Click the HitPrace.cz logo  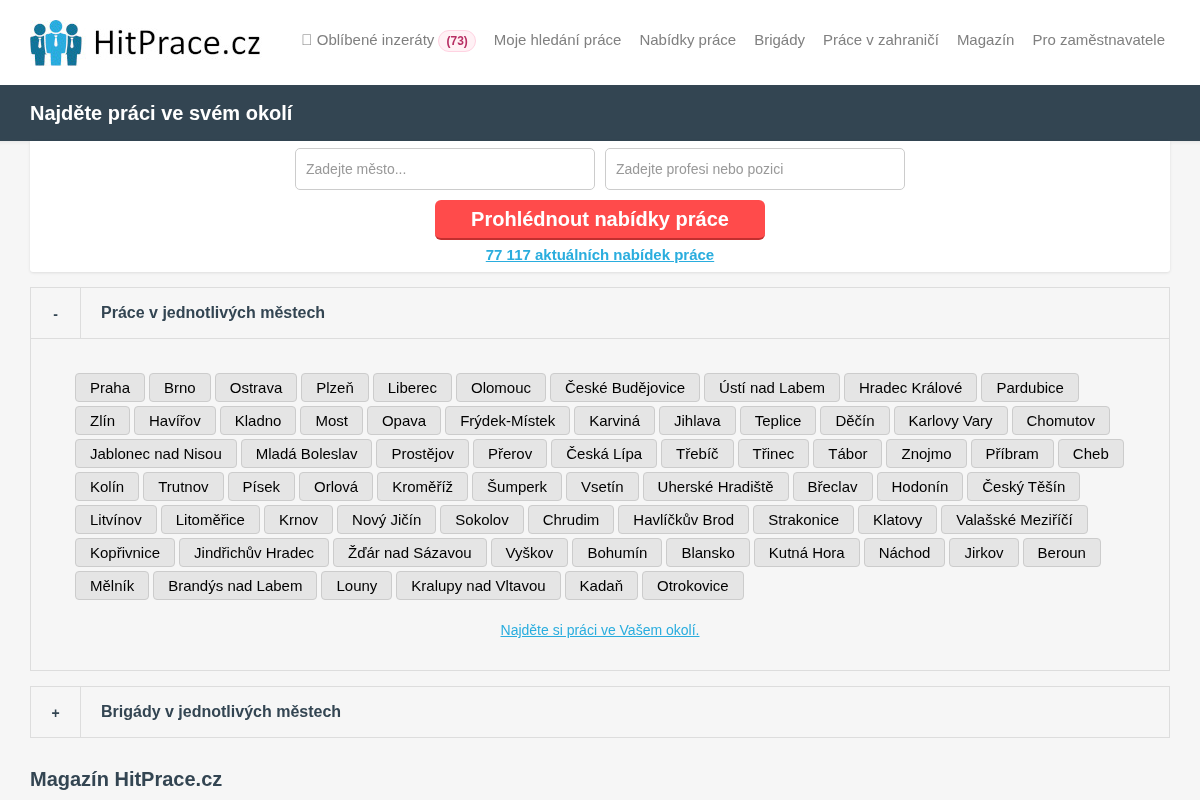coord(146,43)
